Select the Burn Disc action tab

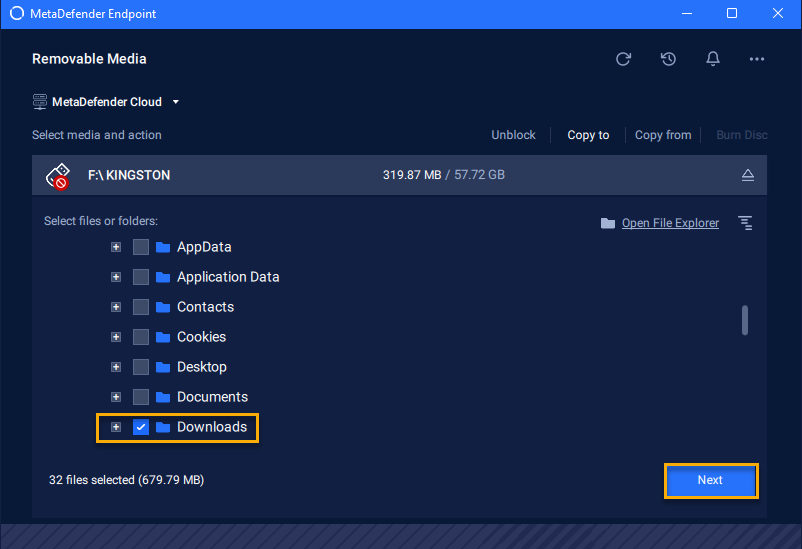point(741,135)
